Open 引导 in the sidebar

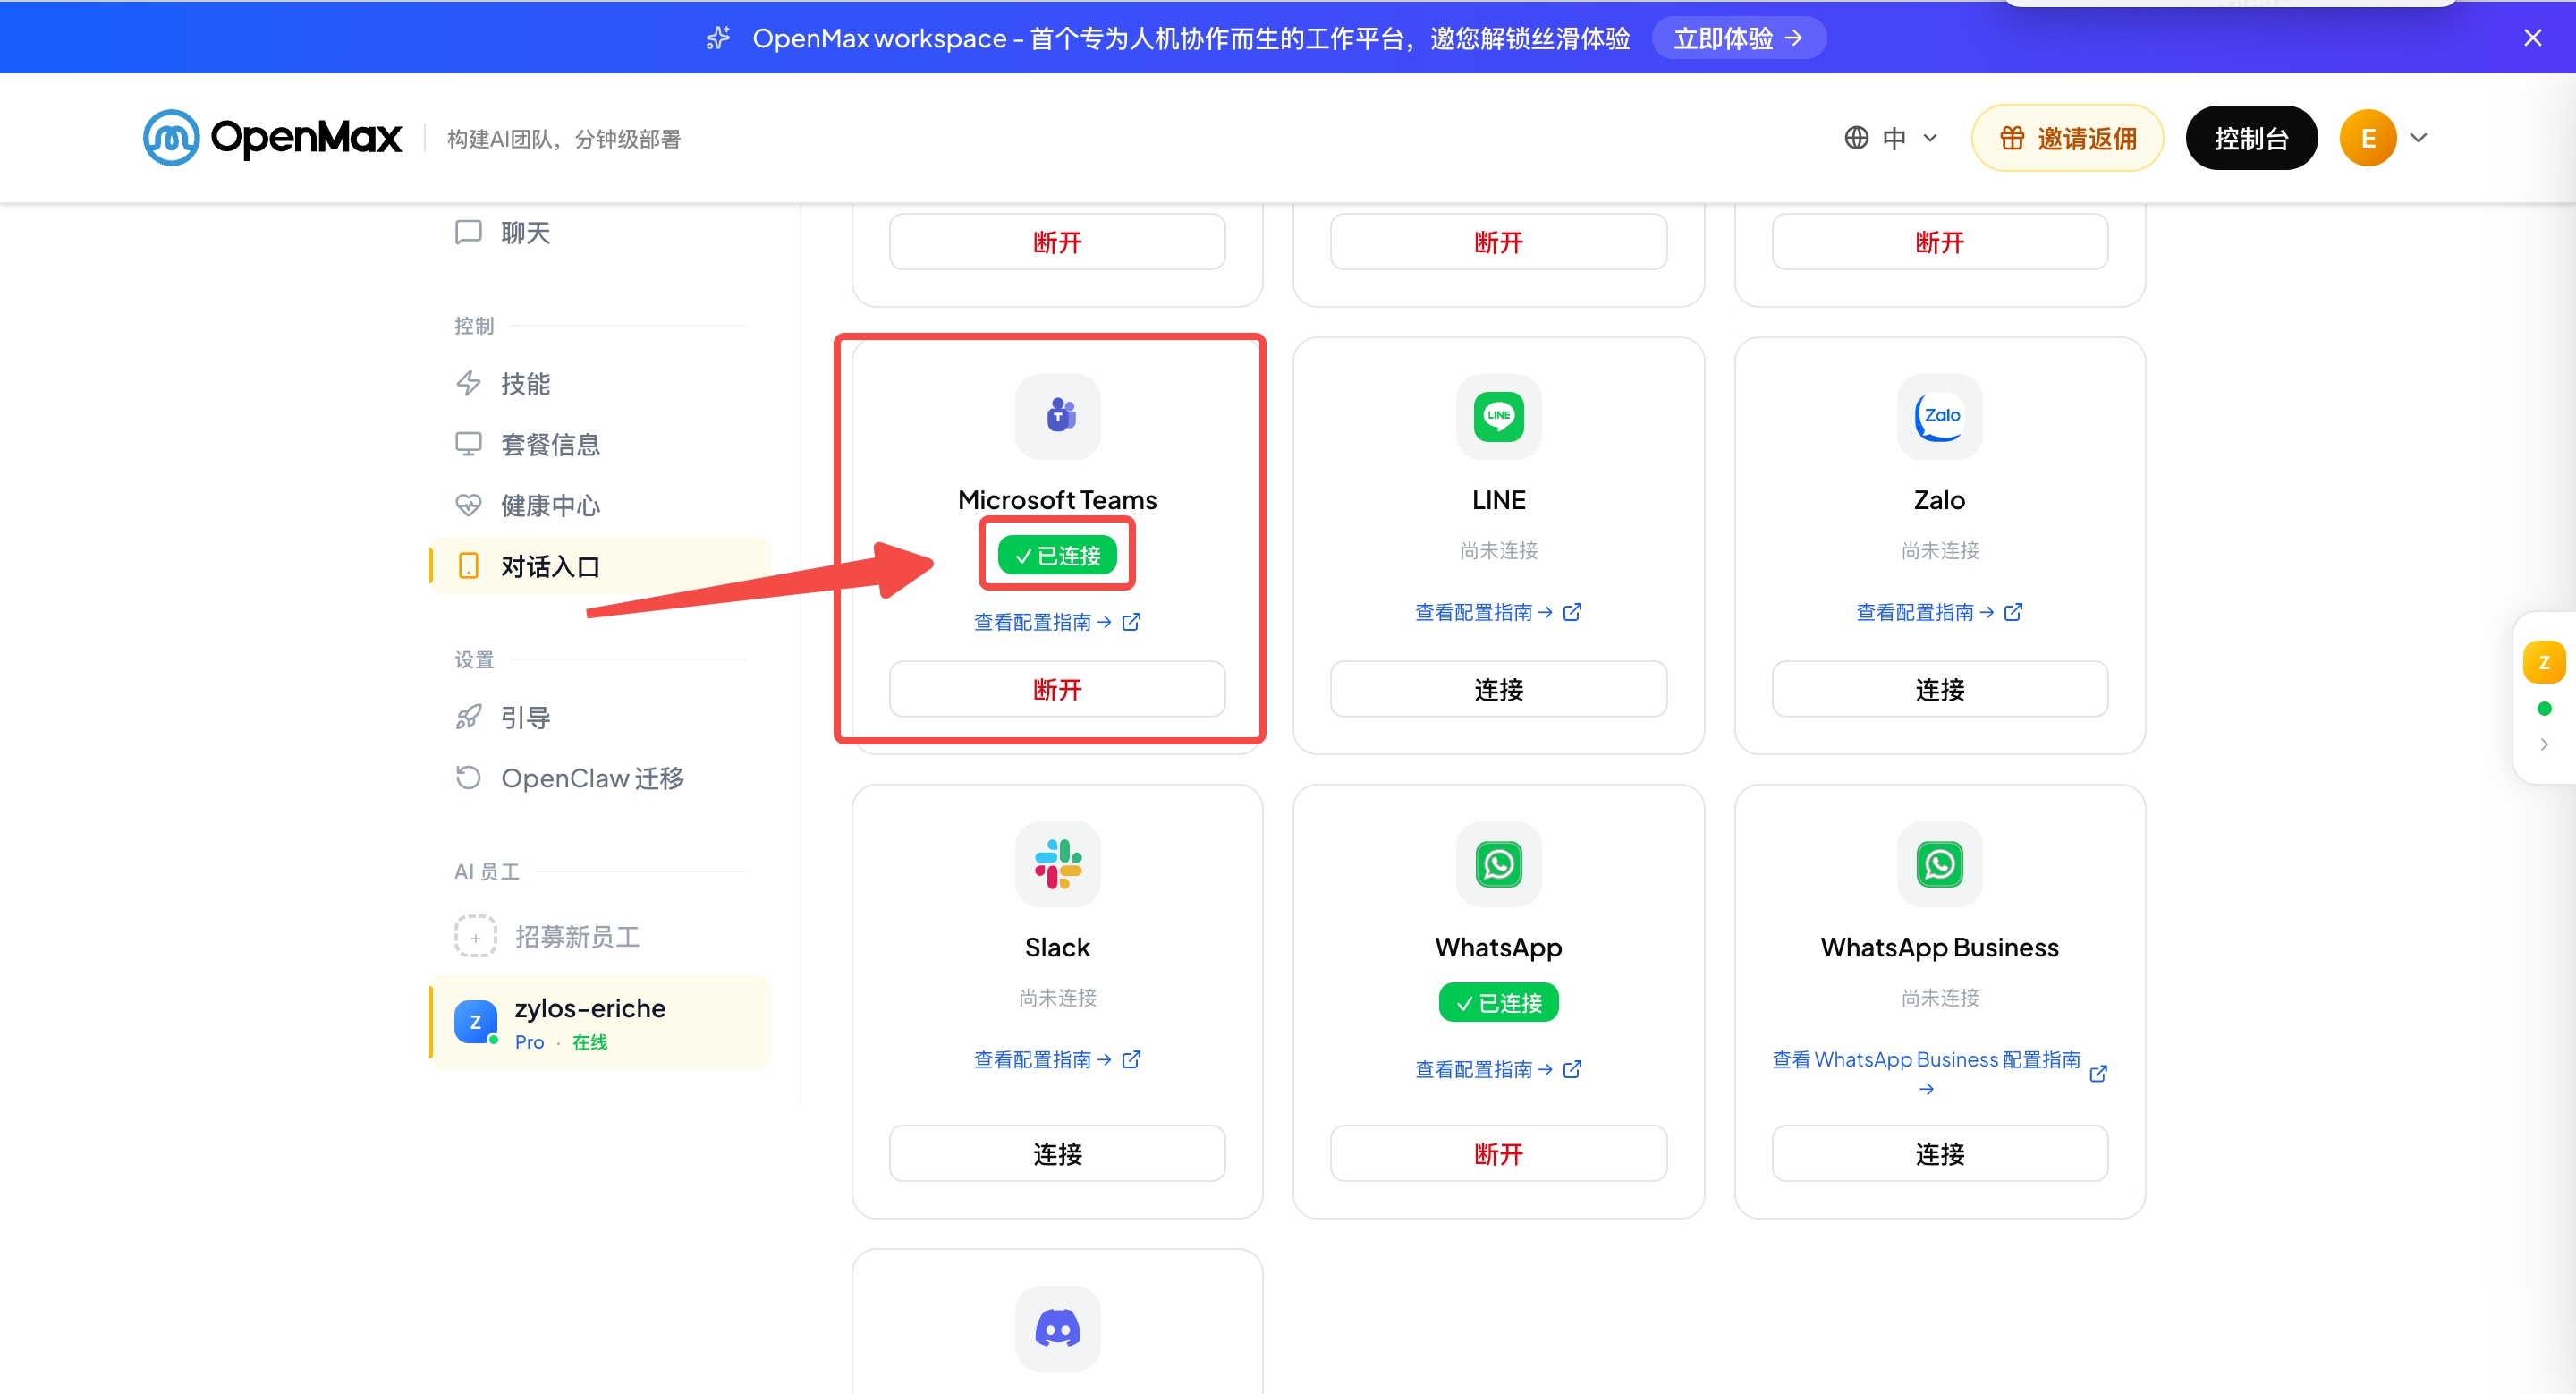point(600,718)
